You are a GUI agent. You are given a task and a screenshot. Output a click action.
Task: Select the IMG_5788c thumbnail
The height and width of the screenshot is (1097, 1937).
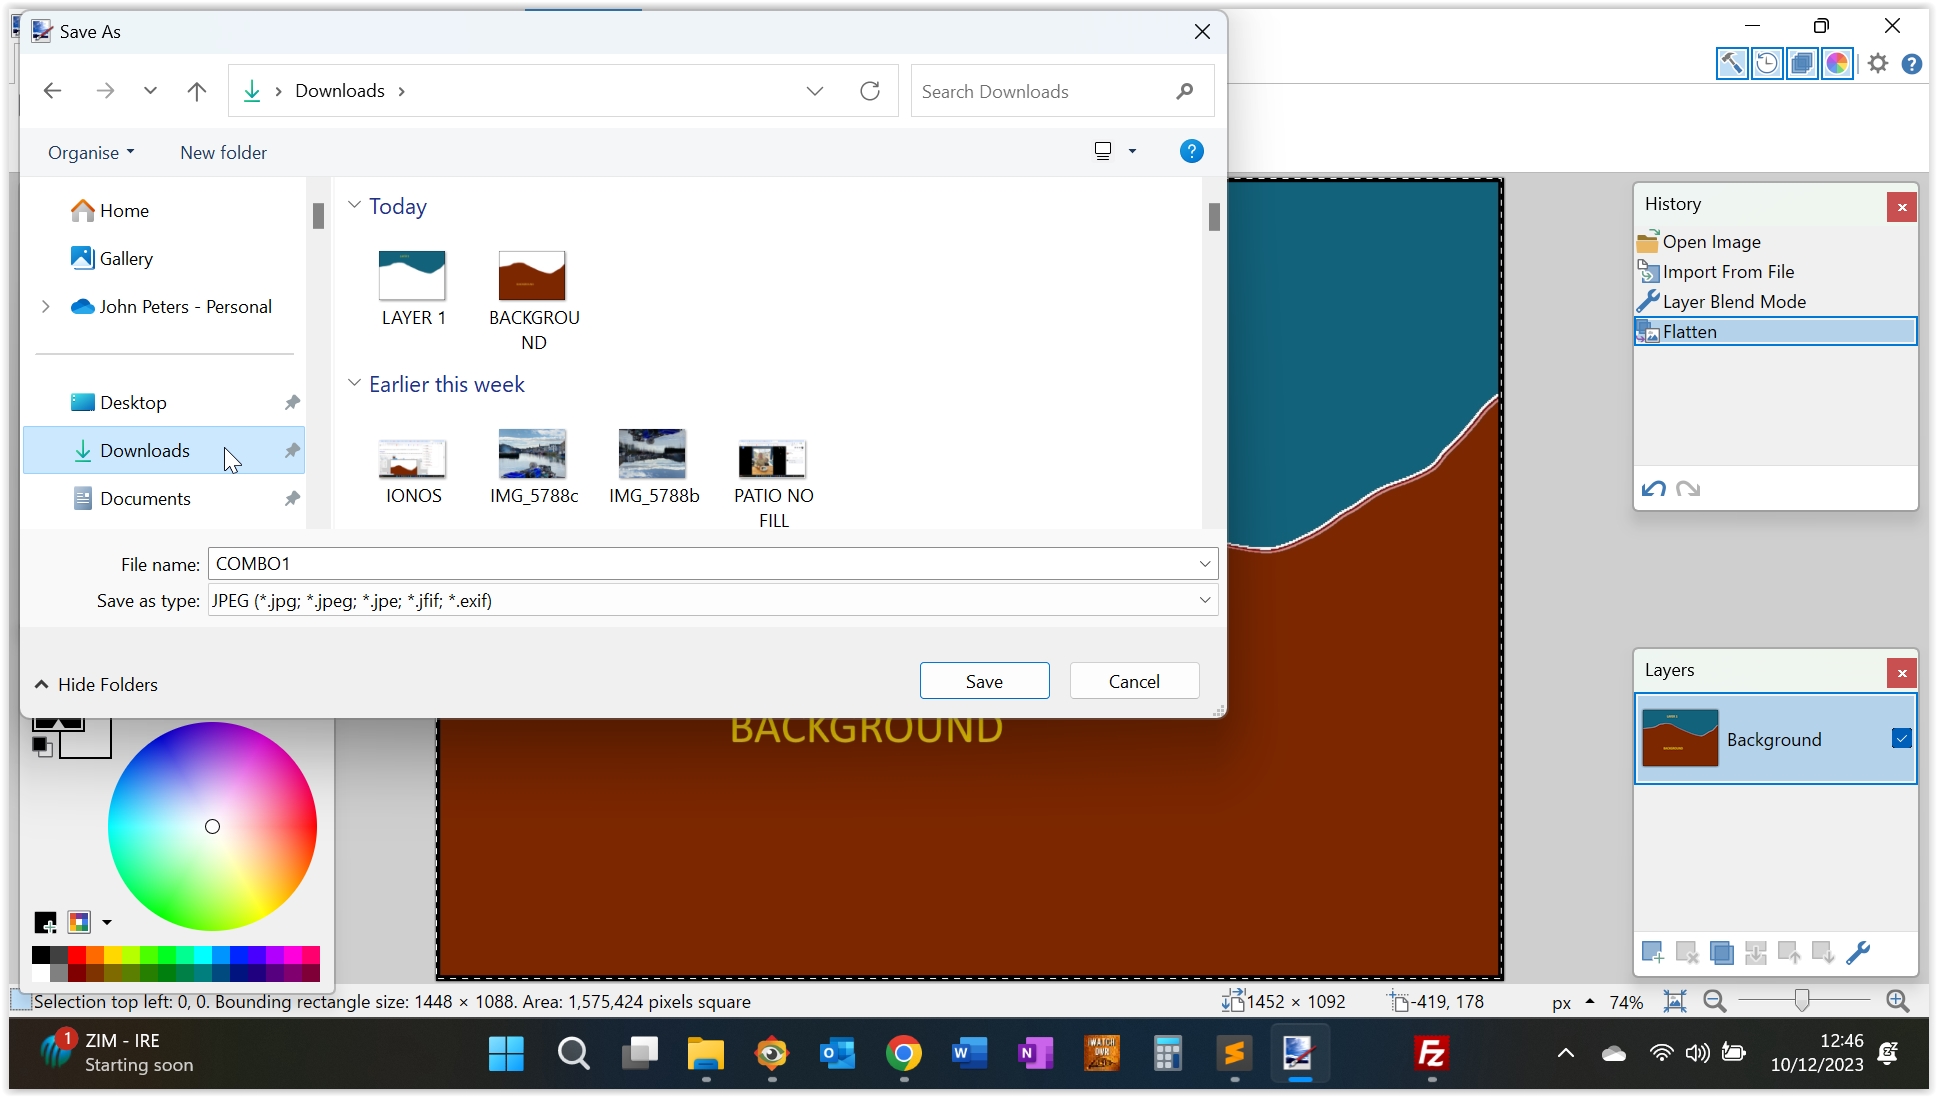click(533, 453)
